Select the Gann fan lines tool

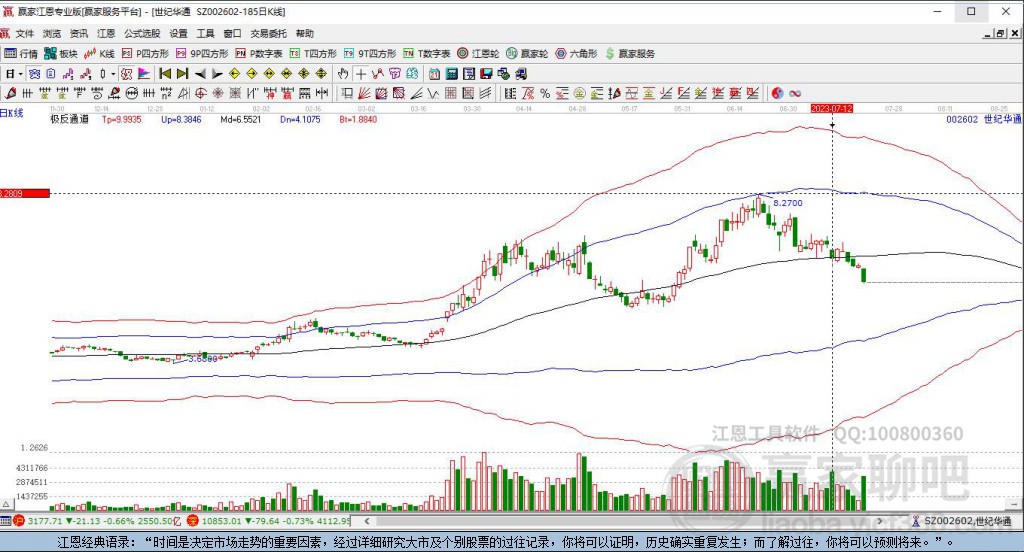pos(362,93)
